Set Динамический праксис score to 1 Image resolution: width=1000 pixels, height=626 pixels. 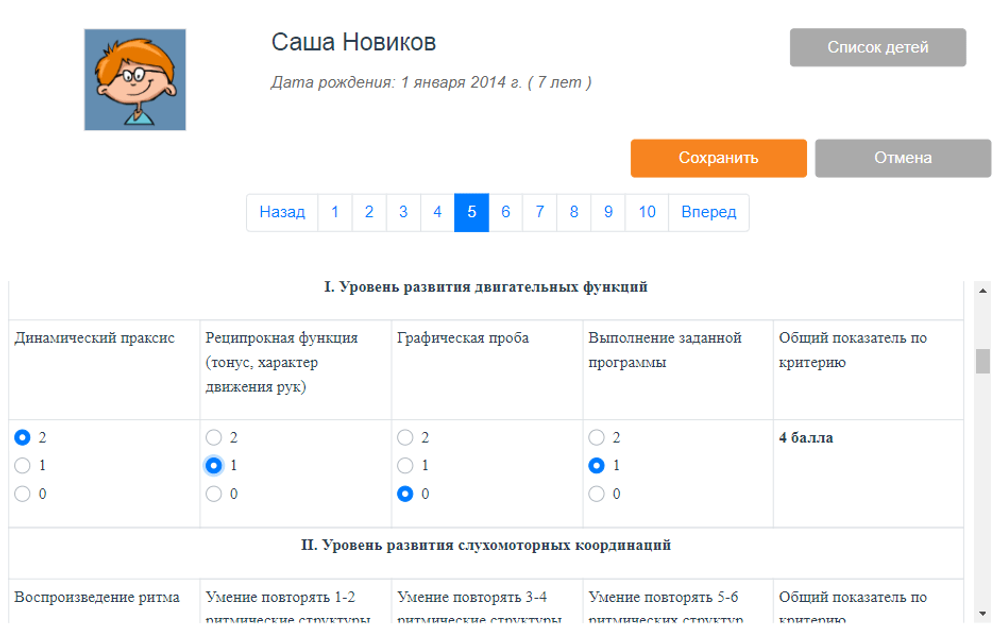tap(22, 465)
